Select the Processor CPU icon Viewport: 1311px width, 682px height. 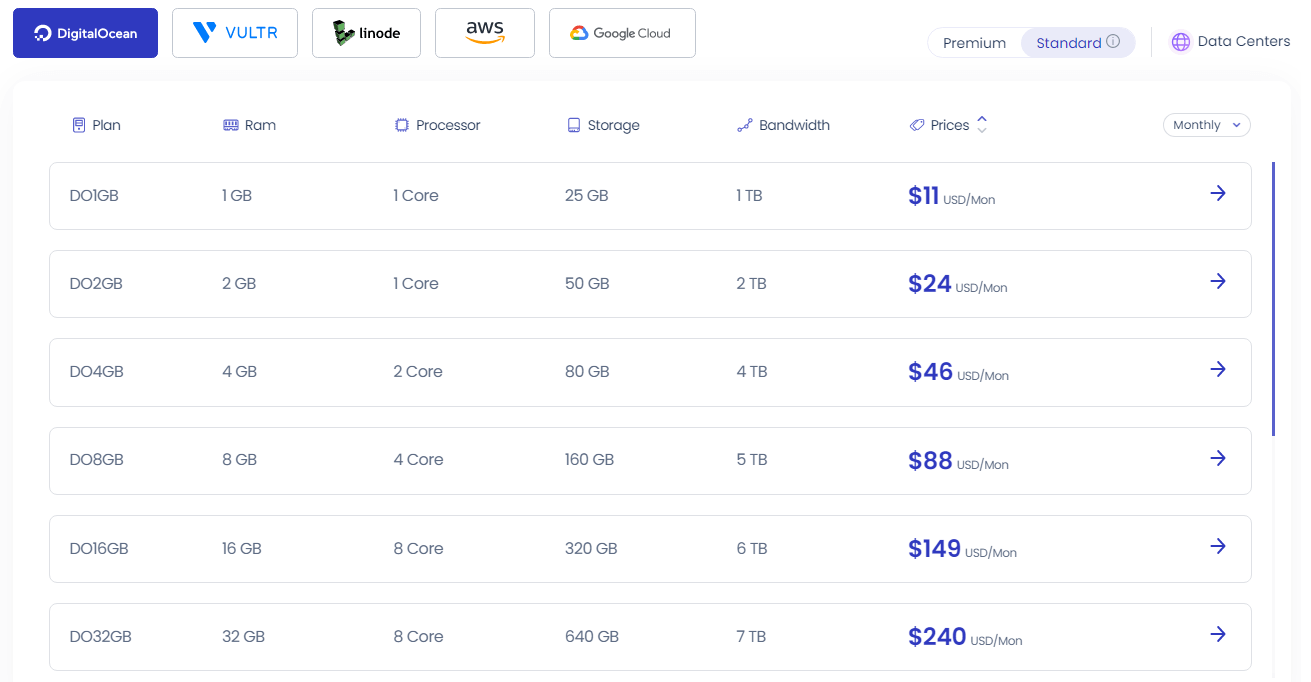click(401, 124)
